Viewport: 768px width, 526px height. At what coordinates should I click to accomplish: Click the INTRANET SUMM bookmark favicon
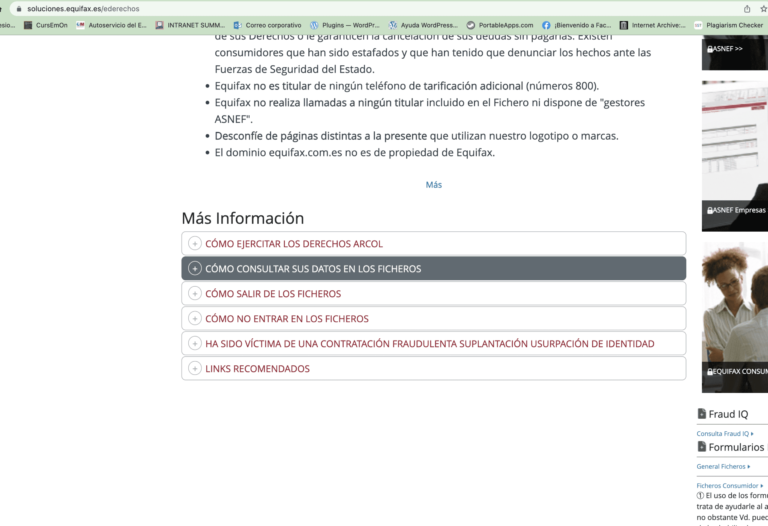point(159,25)
